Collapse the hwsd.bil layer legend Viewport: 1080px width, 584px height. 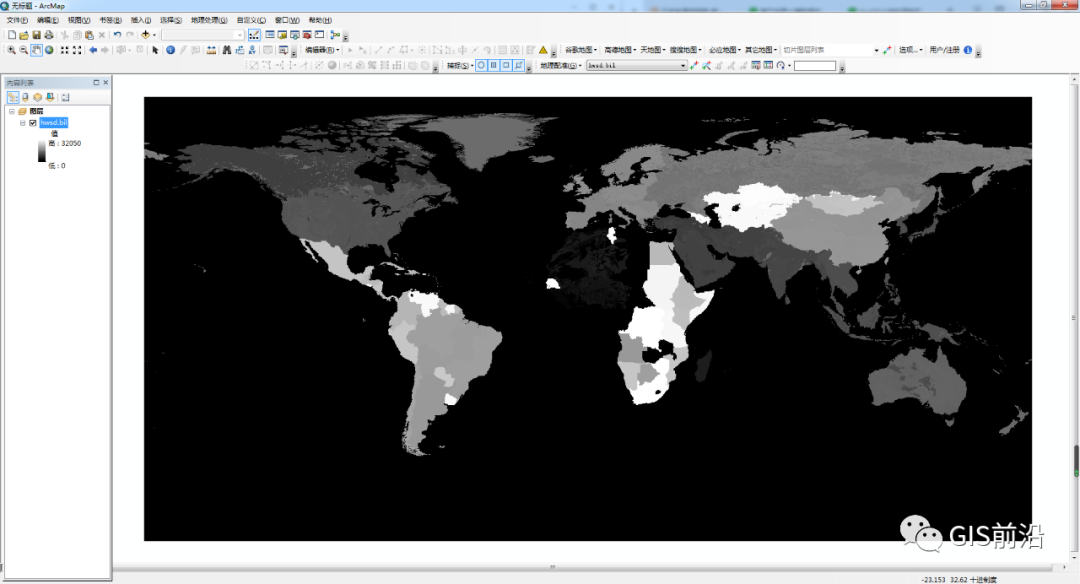23,123
